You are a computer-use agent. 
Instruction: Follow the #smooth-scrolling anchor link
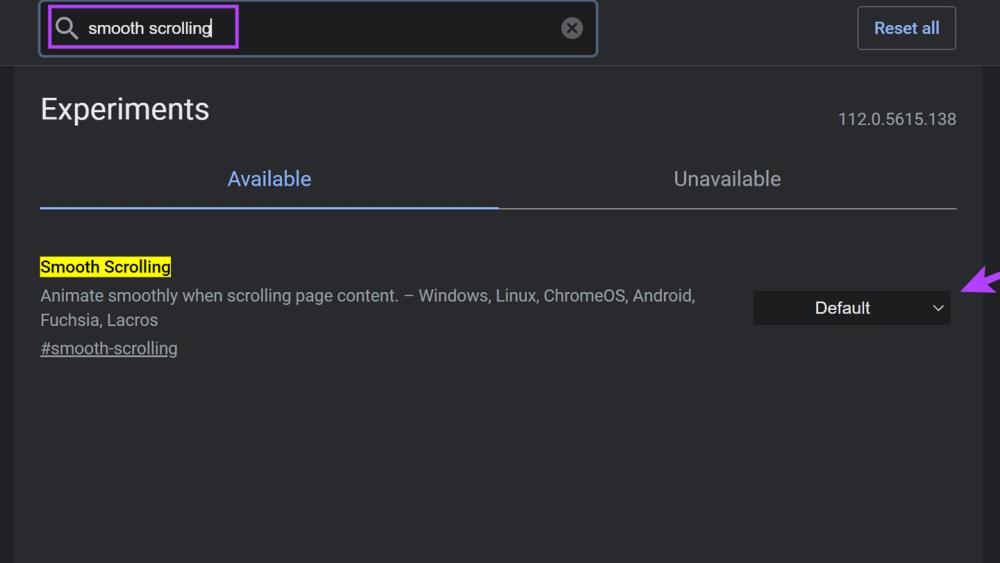pos(109,348)
